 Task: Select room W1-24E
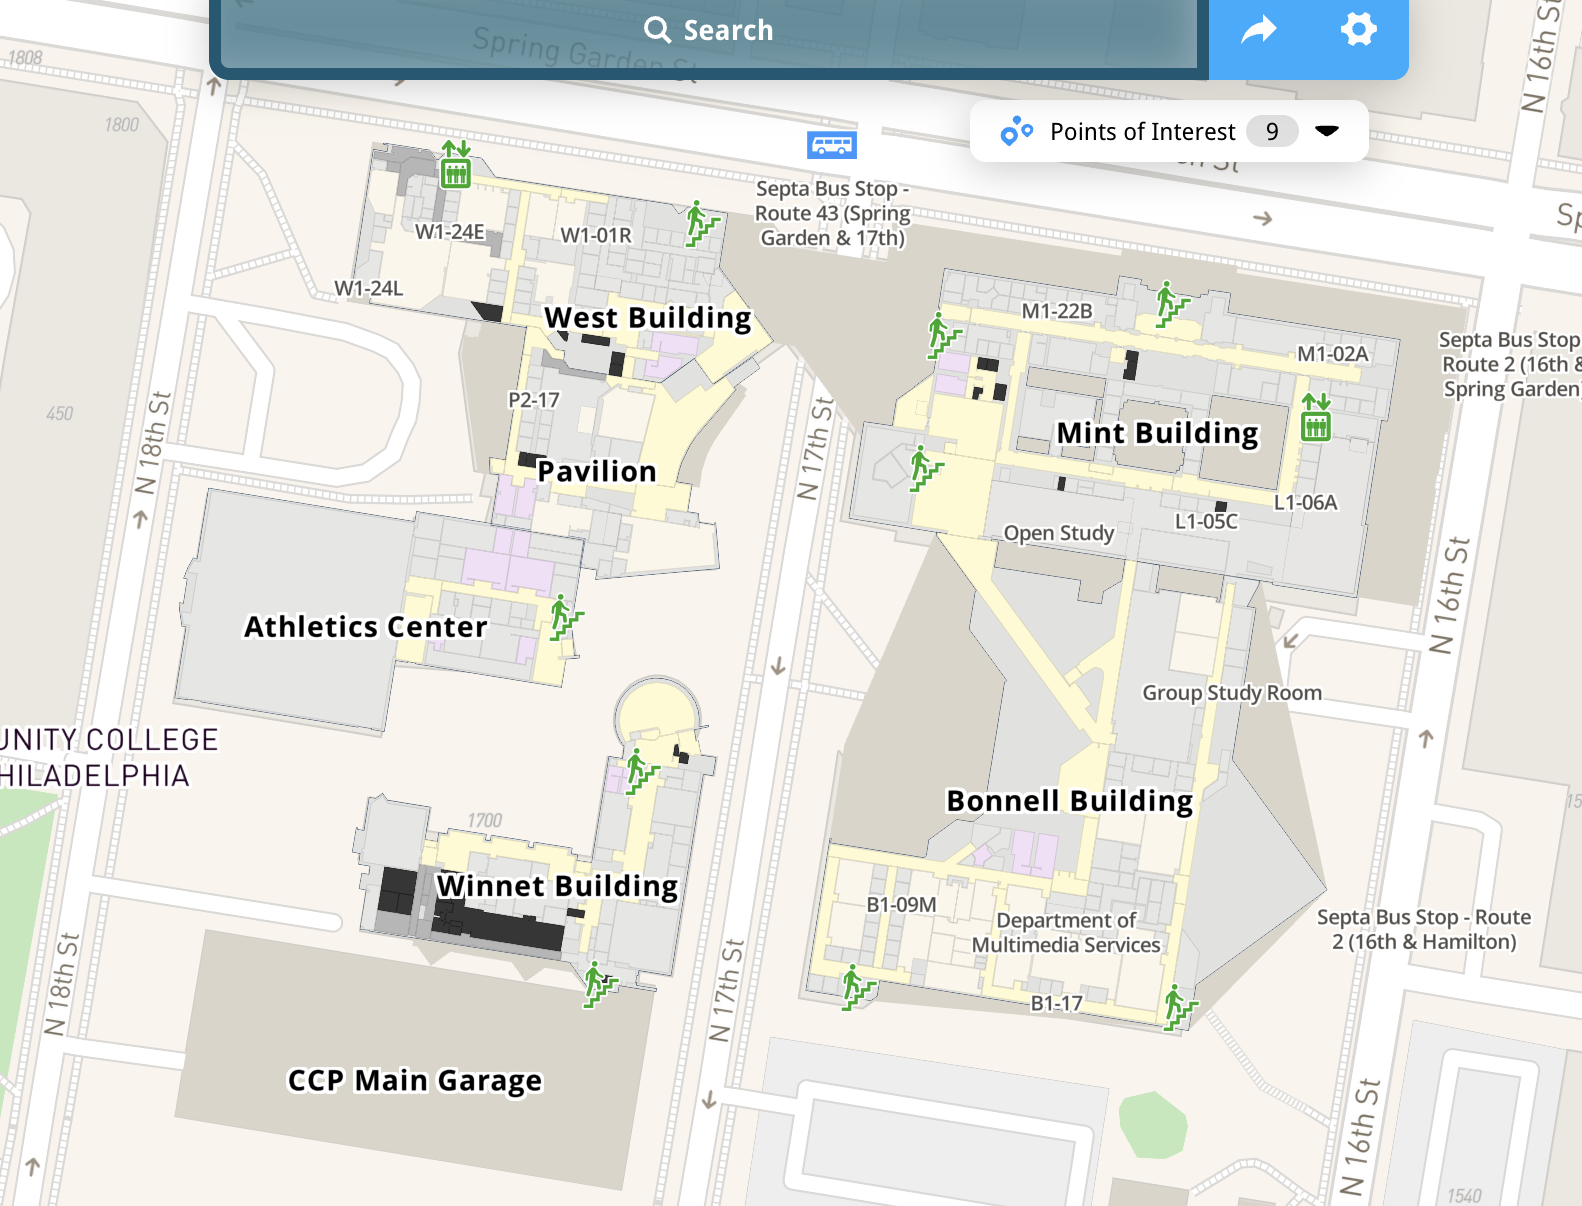(450, 232)
